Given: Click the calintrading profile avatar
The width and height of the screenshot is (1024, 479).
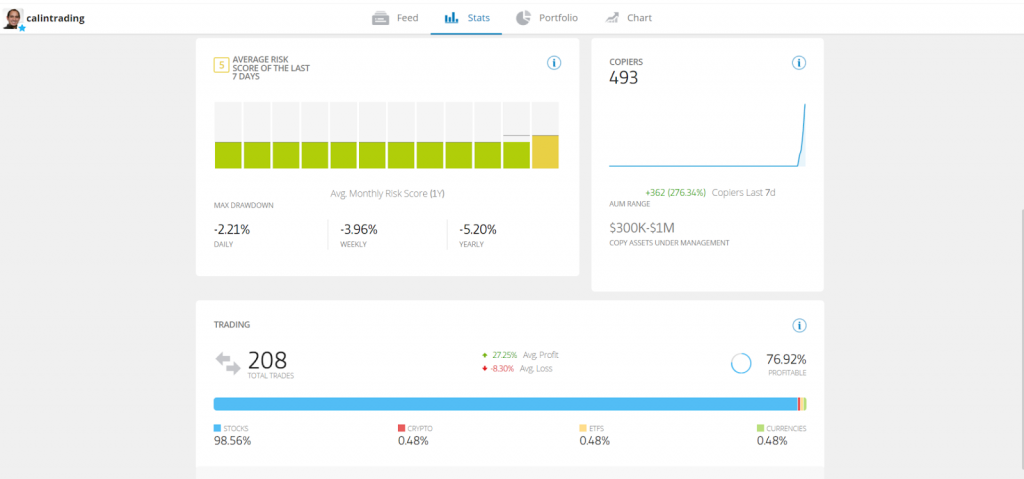Looking at the screenshot, I should (13, 18).
